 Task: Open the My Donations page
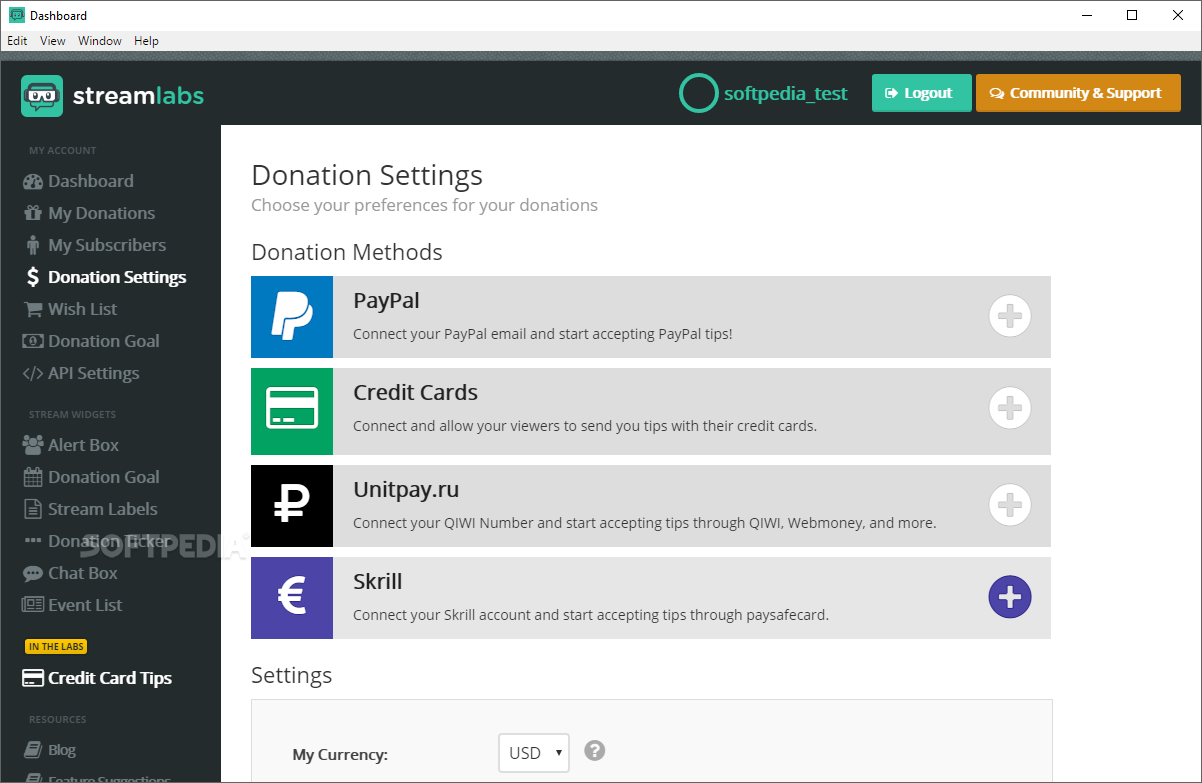(88, 213)
